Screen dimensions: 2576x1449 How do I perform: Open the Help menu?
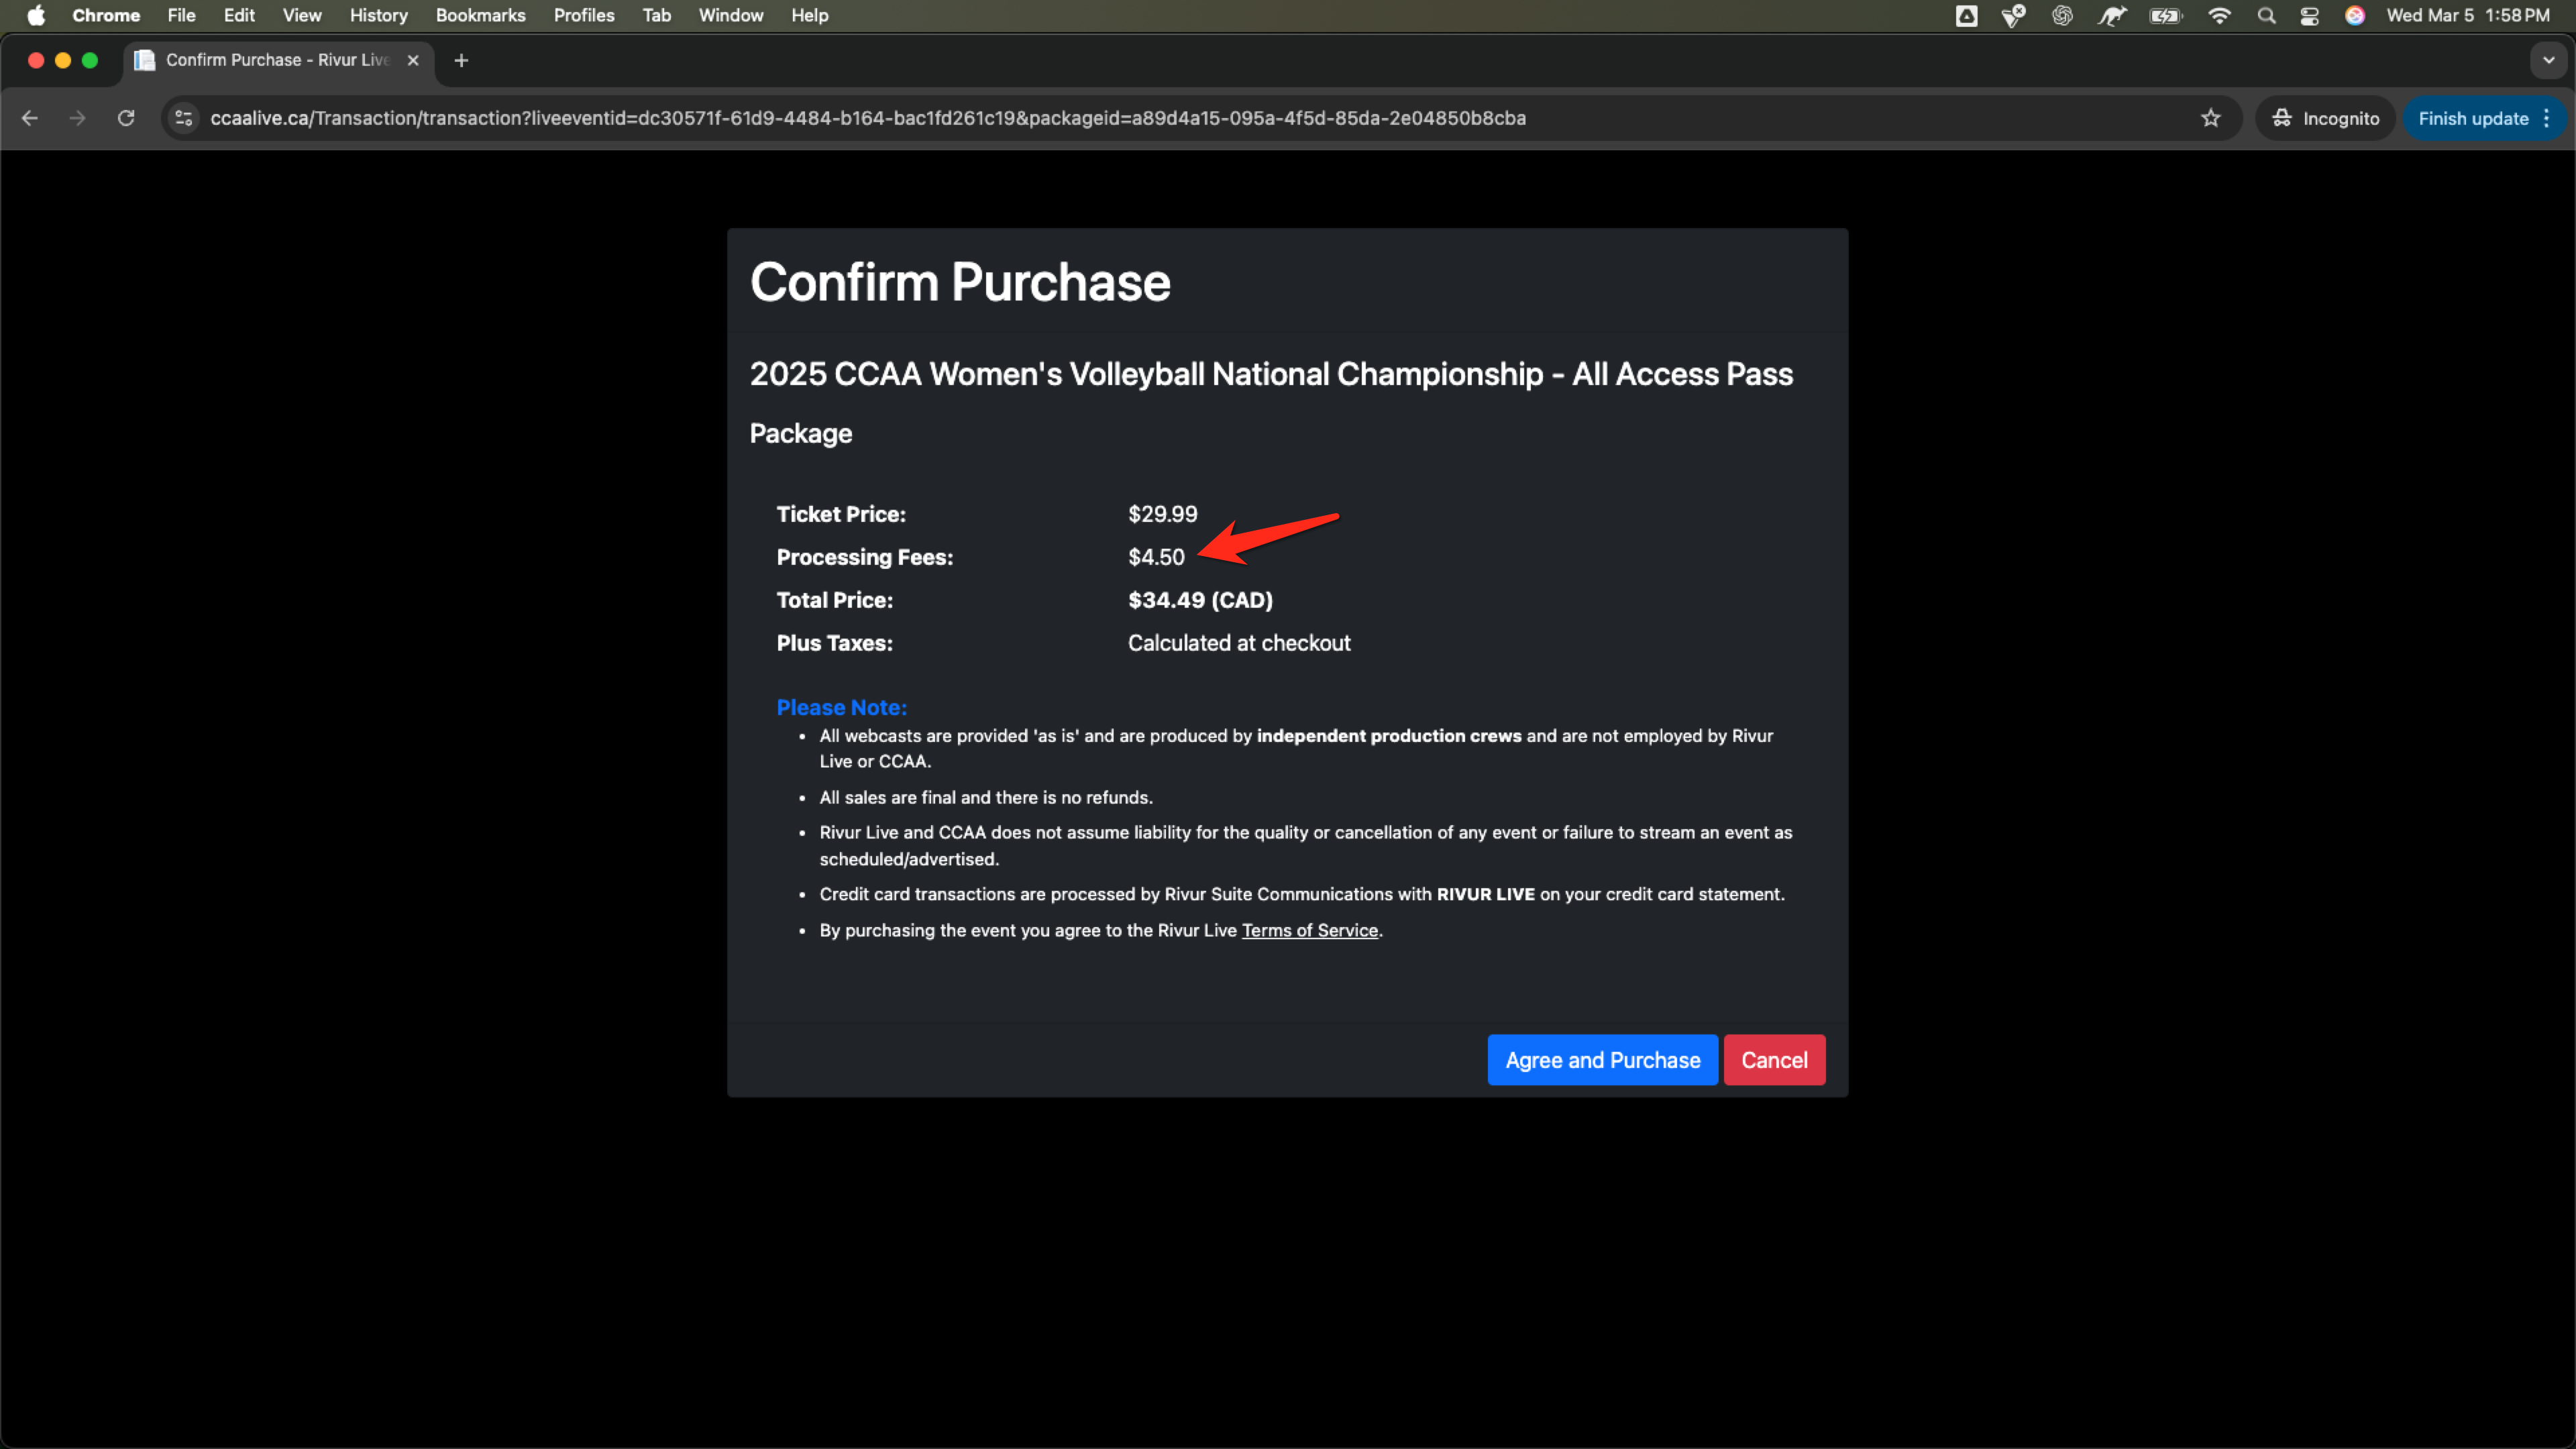(x=810, y=15)
